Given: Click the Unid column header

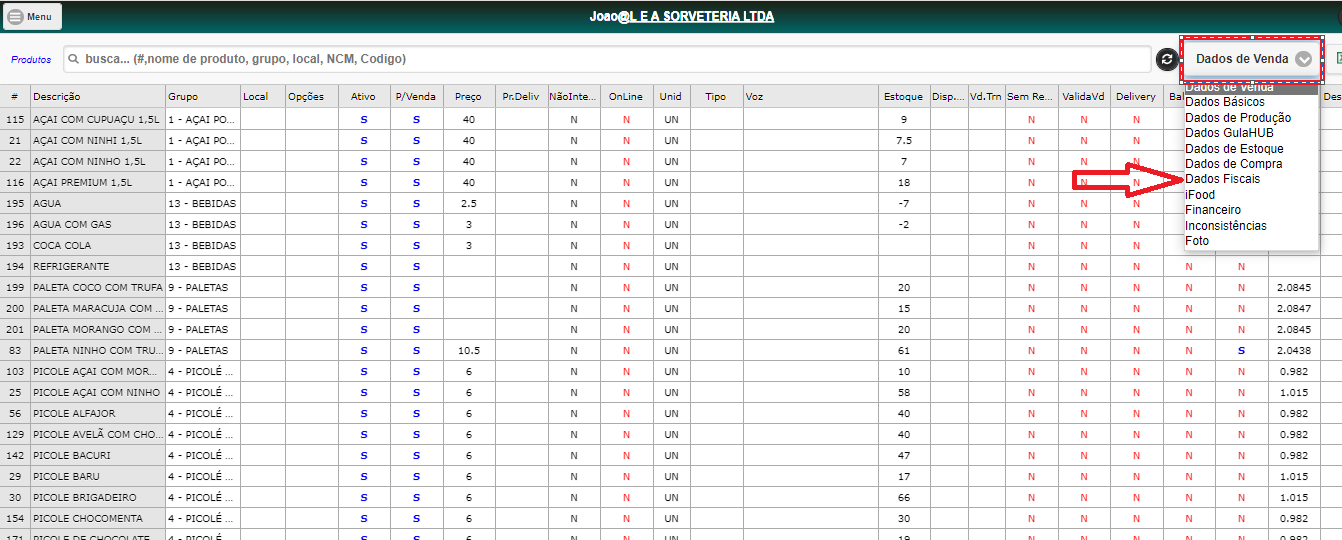Looking at the screenshot, I should pyautogui.click(x=671, y=97).
